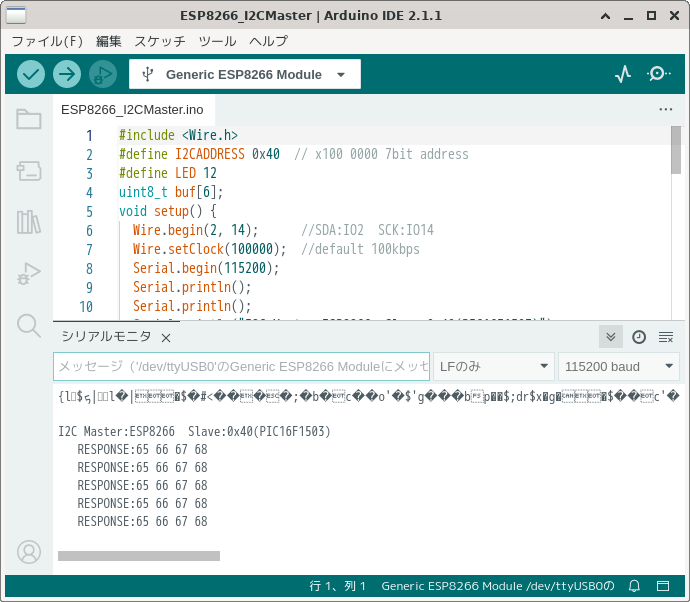Open the Sketchbook folder icon in sidebar

pos(29,119)
